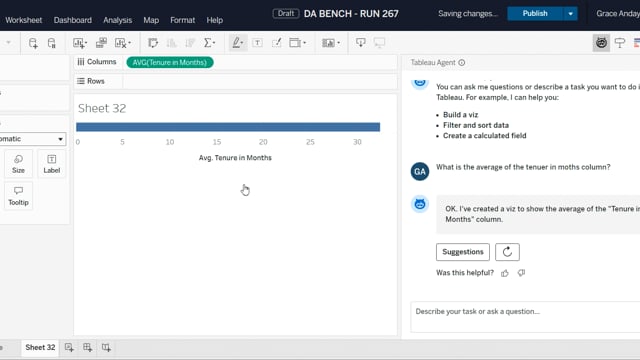Click the Draft badge

[286, 13]
